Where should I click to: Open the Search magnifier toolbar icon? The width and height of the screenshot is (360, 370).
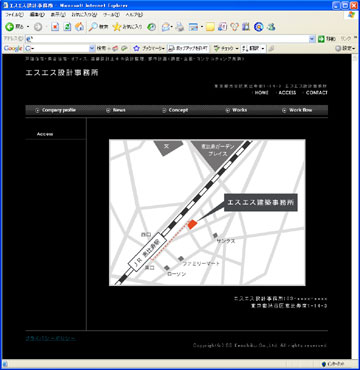pos(93,27)
